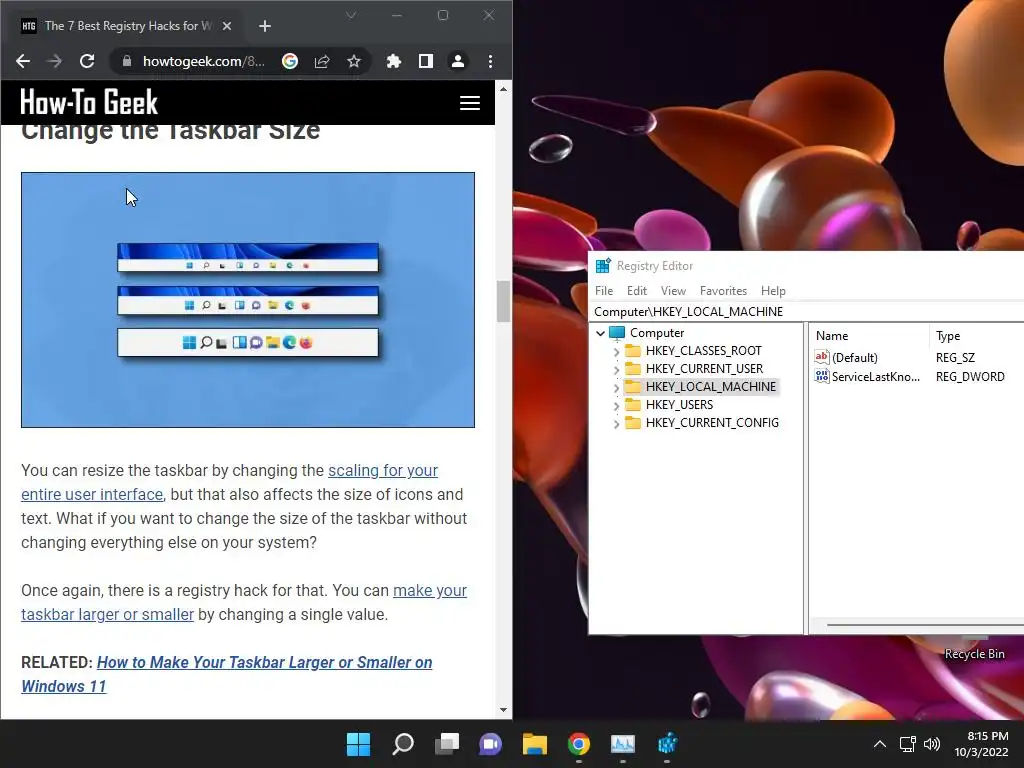Expand HKEY_LOCAL_MACHINE chevron

[x=616, y=387]
